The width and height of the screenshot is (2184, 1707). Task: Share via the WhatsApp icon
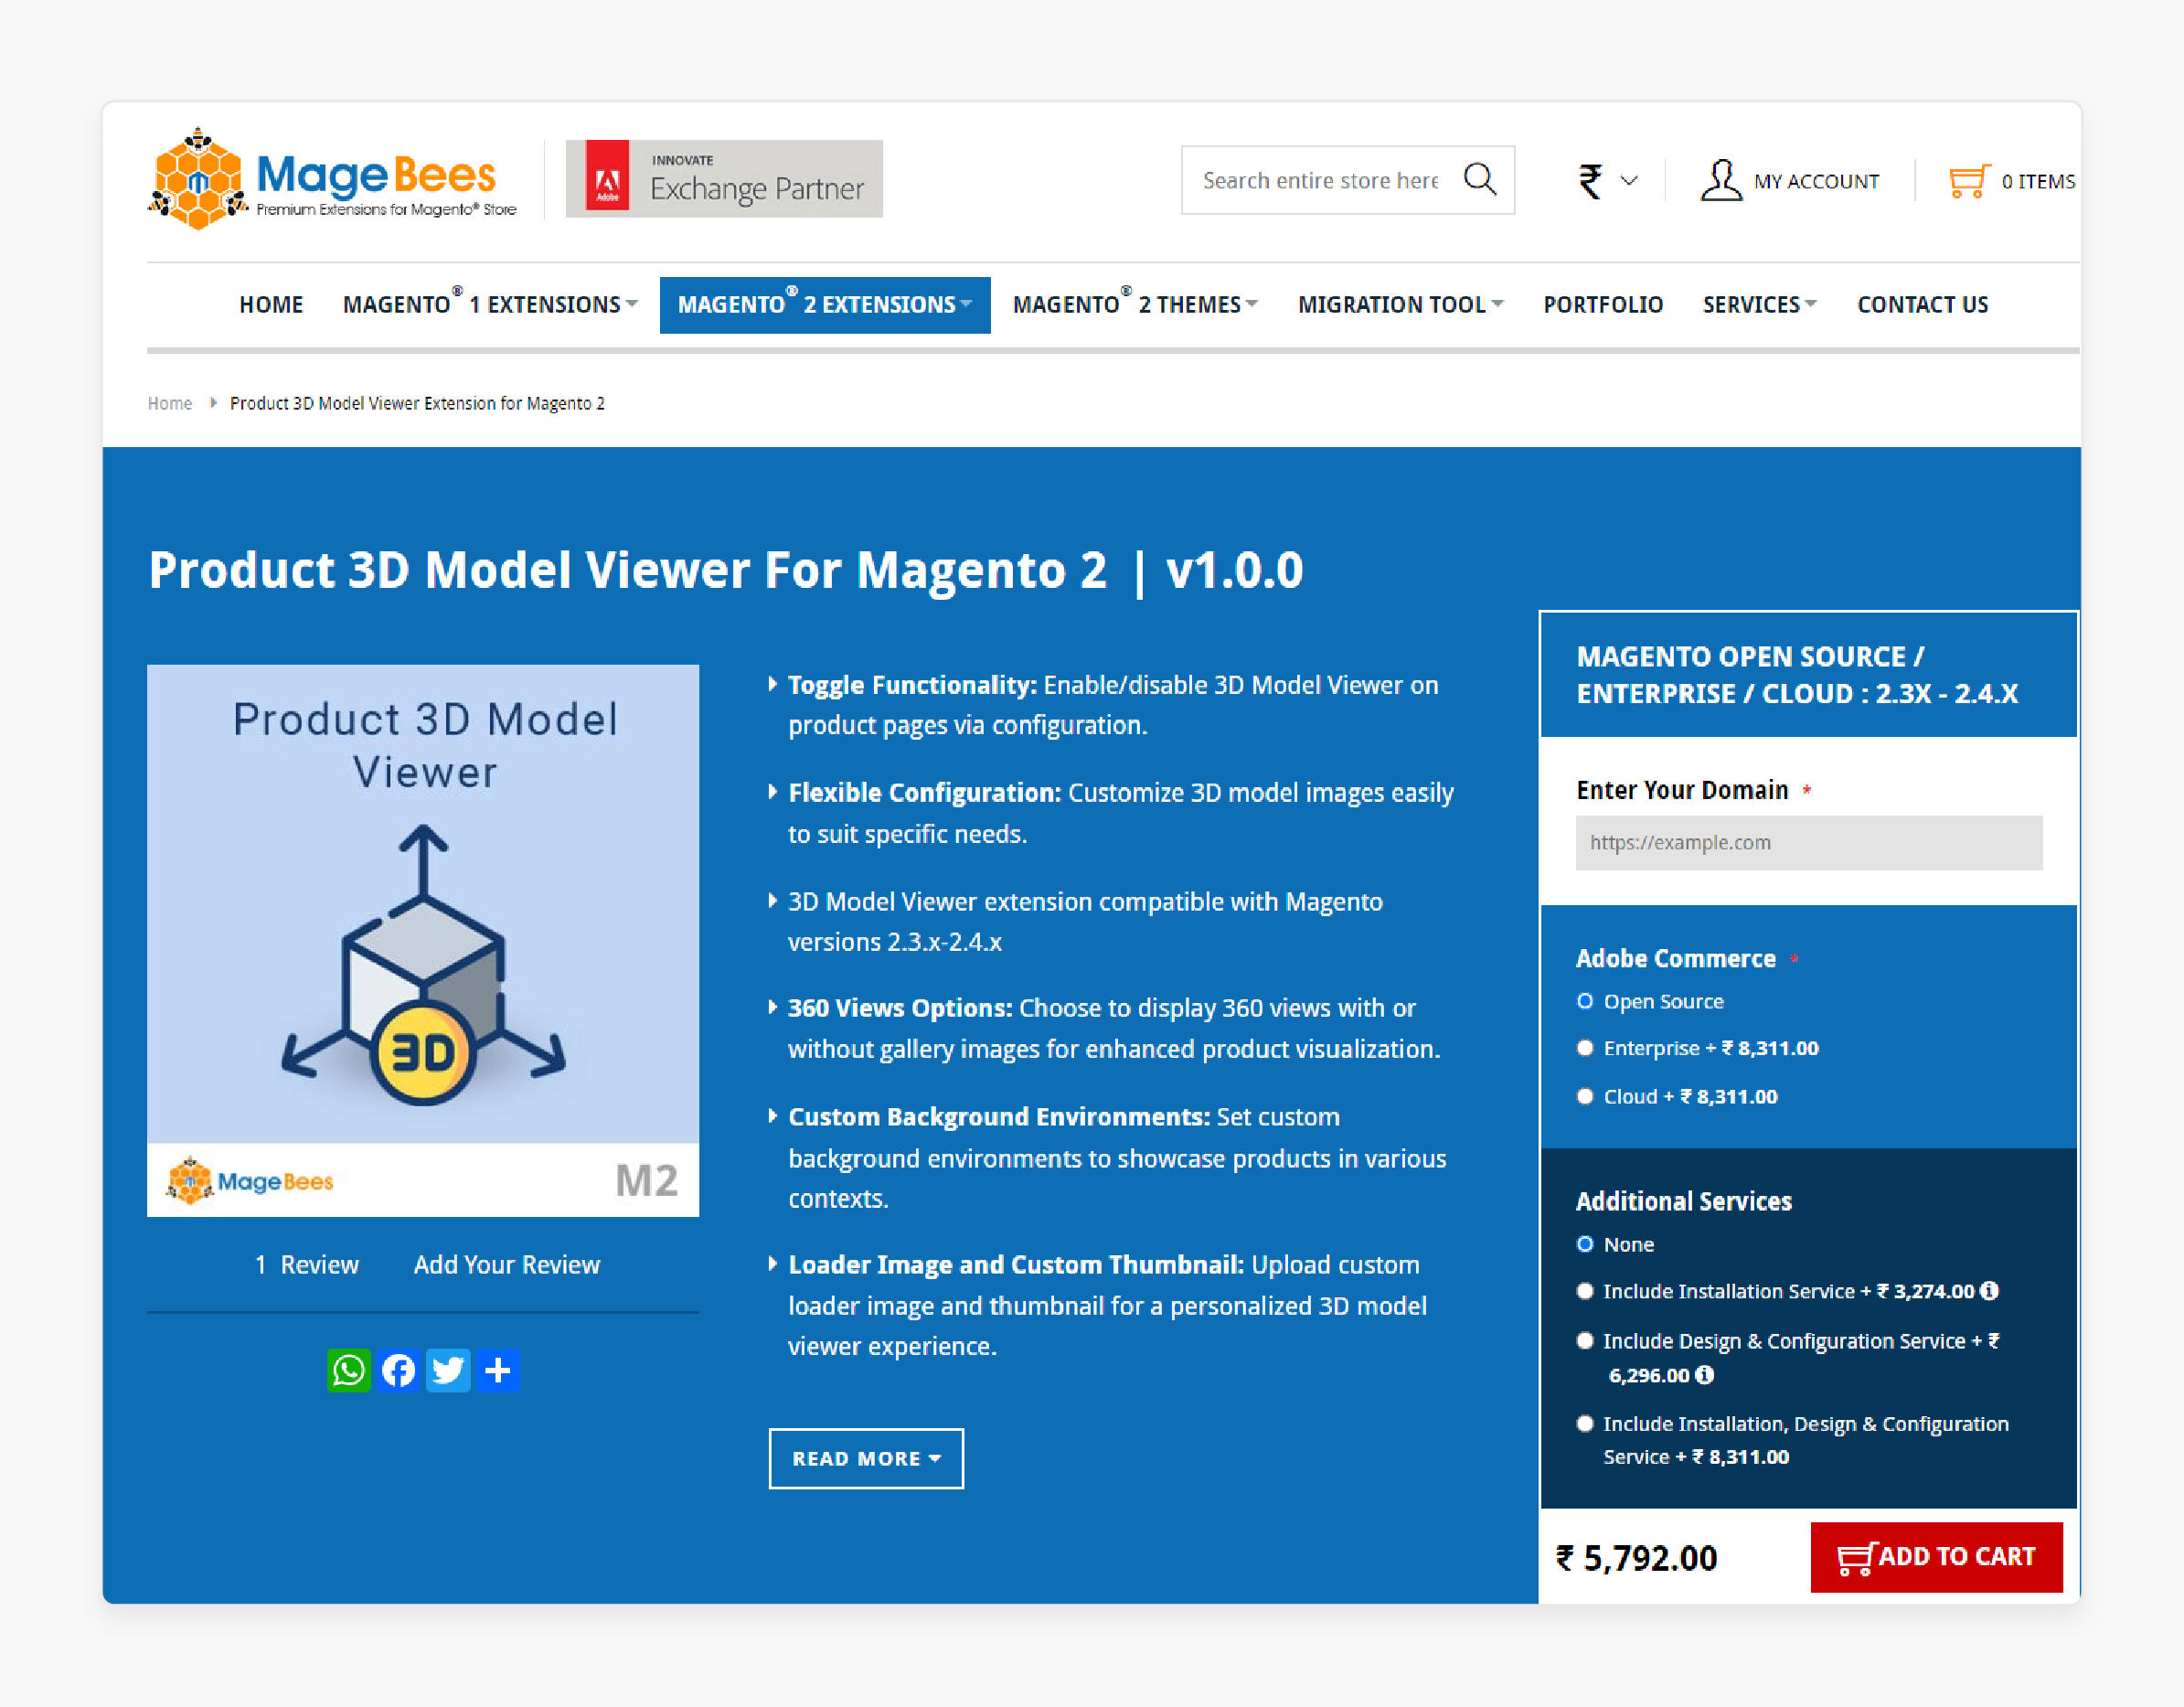point(349,1370)
